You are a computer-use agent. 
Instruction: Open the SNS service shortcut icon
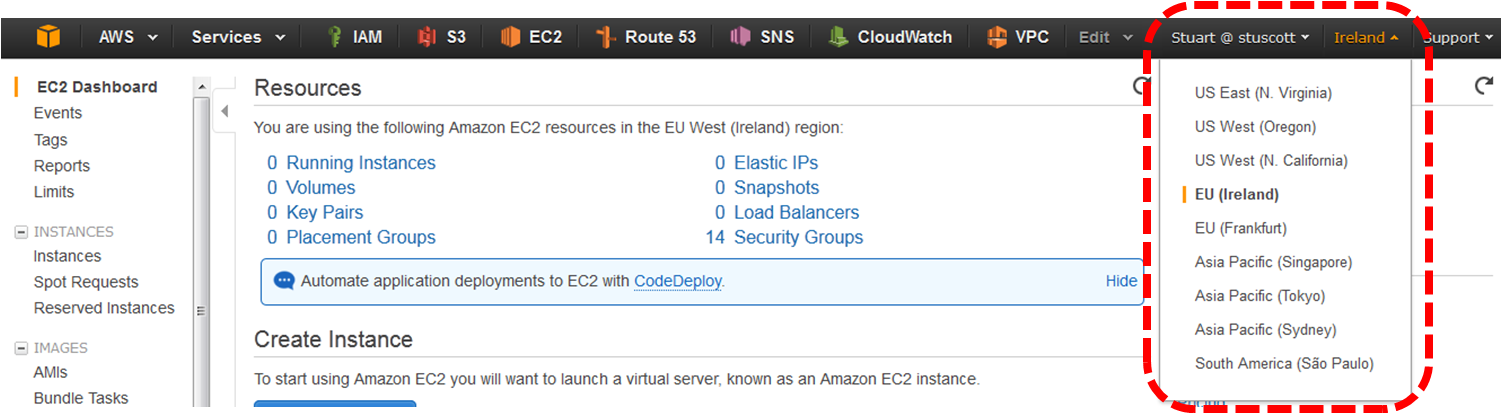point(740,37)
